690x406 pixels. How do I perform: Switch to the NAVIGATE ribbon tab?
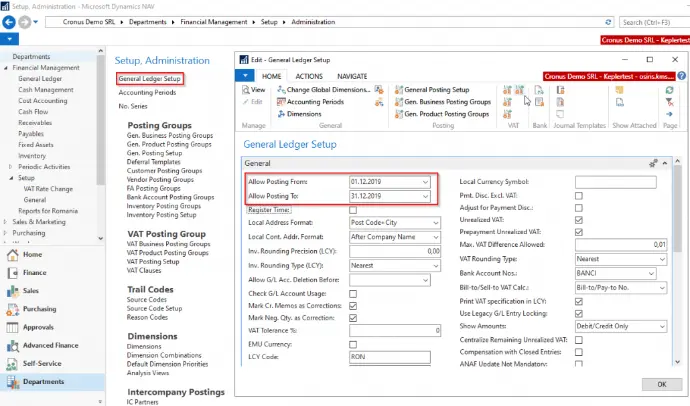click(352, 76)
